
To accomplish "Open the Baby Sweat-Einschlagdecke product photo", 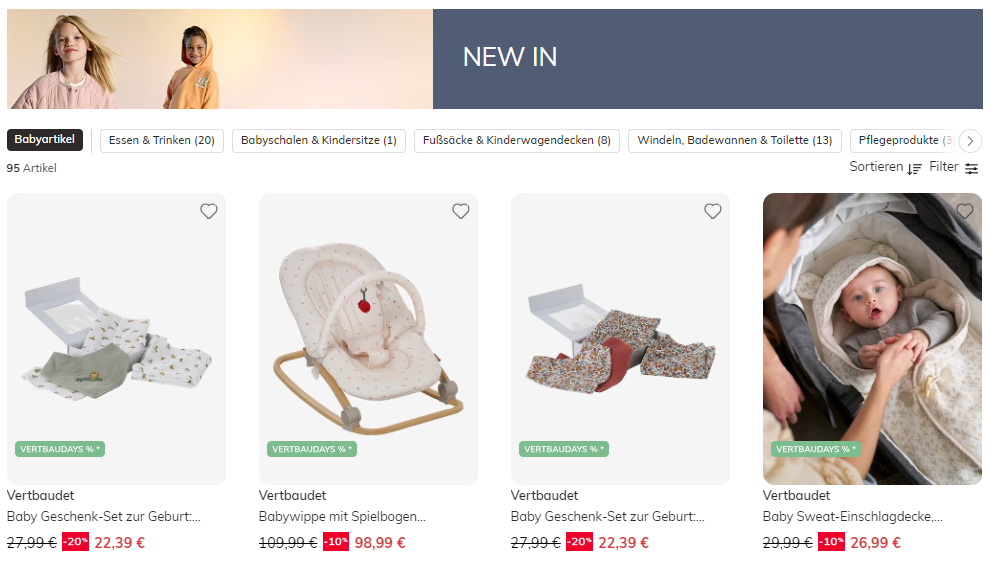I will (x=872, y=339).
